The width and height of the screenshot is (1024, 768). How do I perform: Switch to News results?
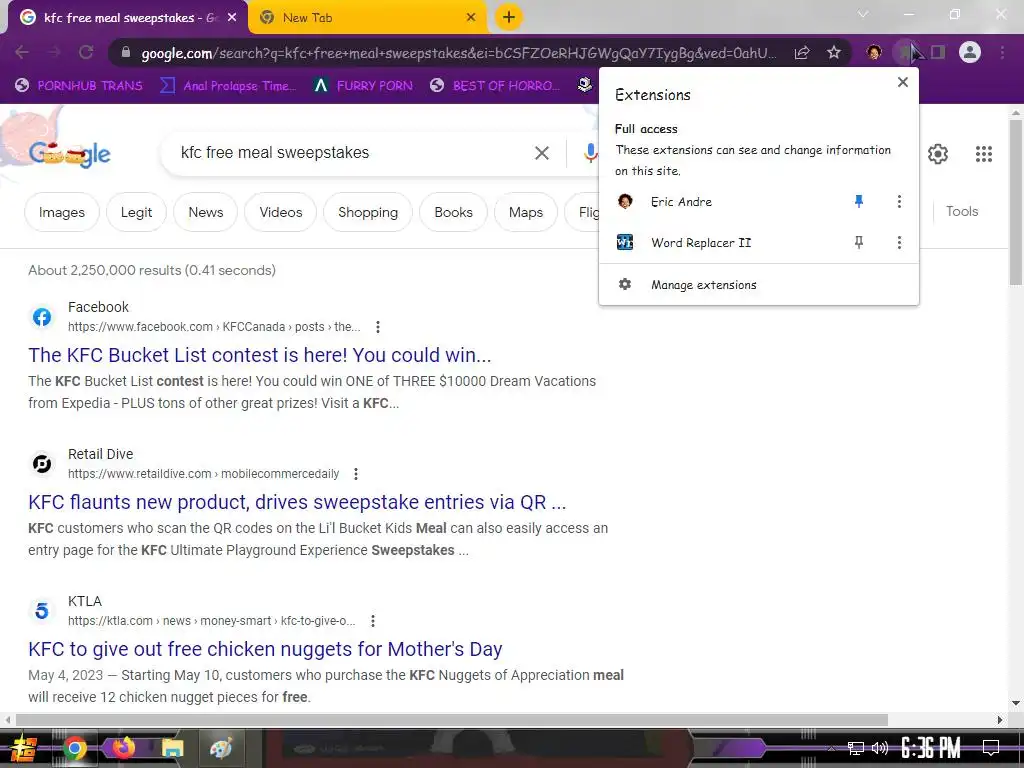click(206, 212)
